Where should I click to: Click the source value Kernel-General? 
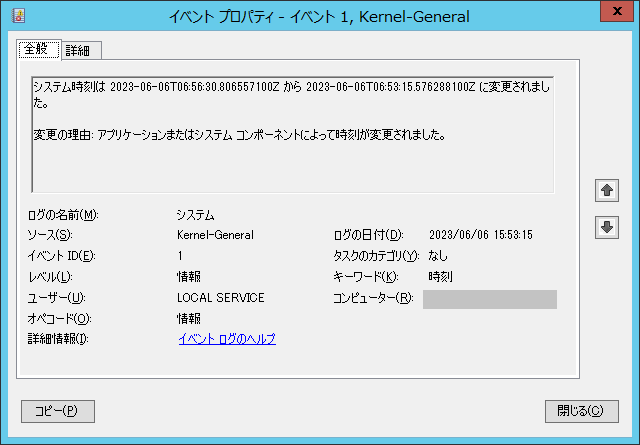tap(216, 235)
